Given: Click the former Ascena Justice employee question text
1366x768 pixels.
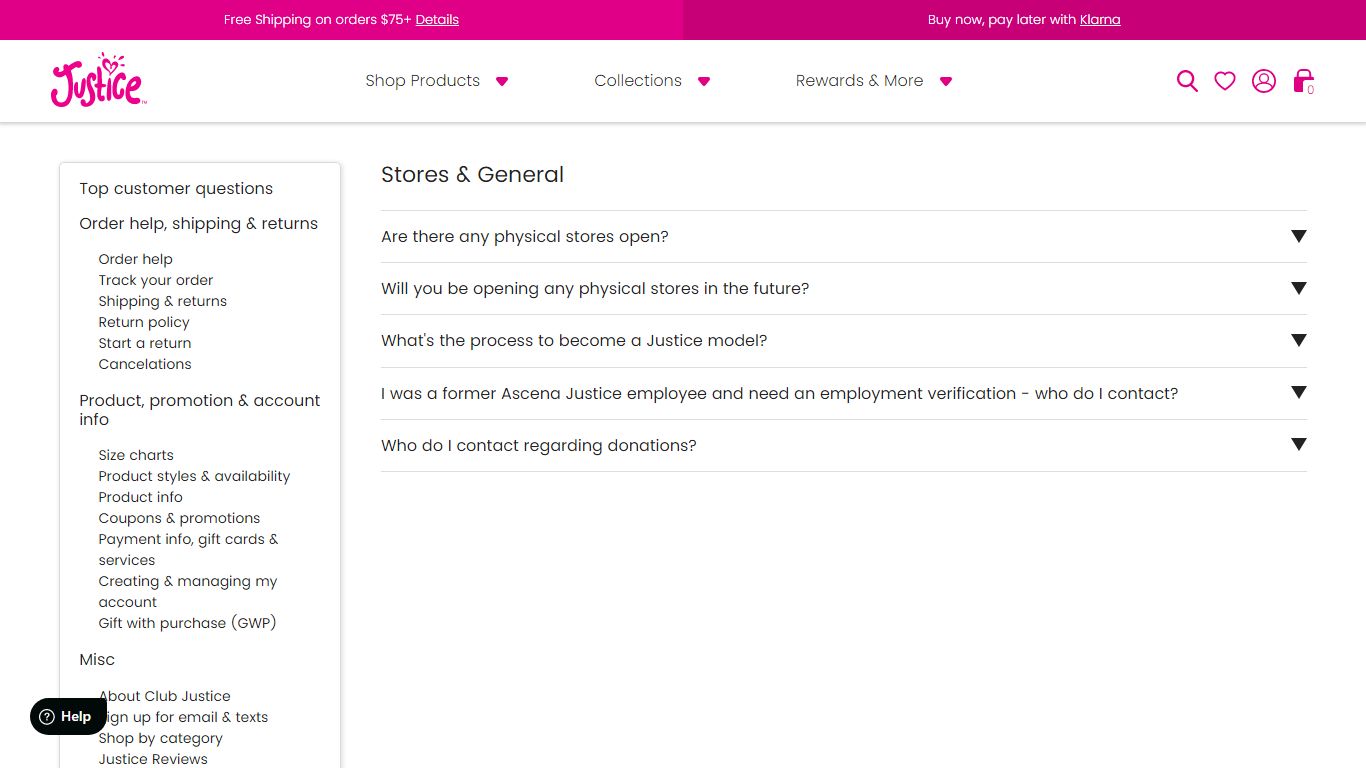Looking at the screenshot, I should [x=779, y=394].
